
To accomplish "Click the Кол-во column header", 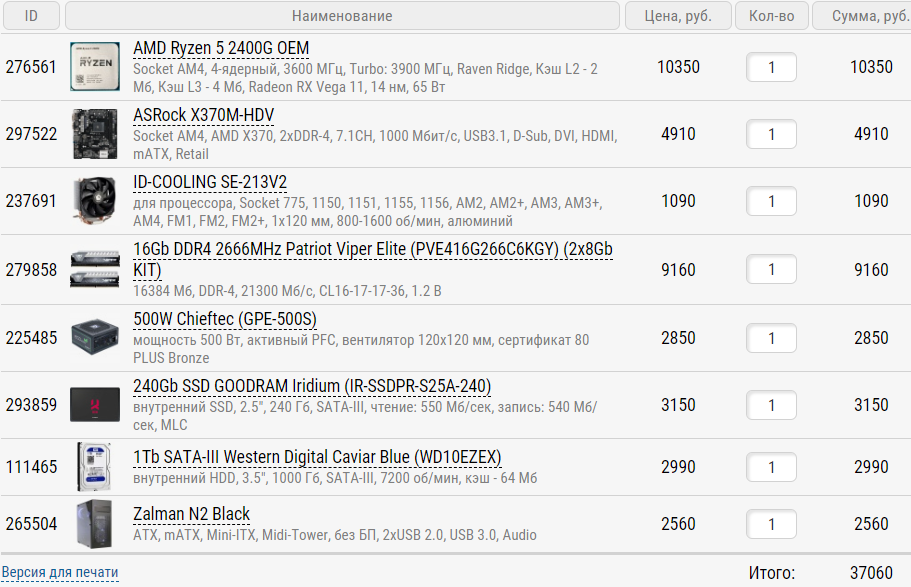I will [772, 16].
